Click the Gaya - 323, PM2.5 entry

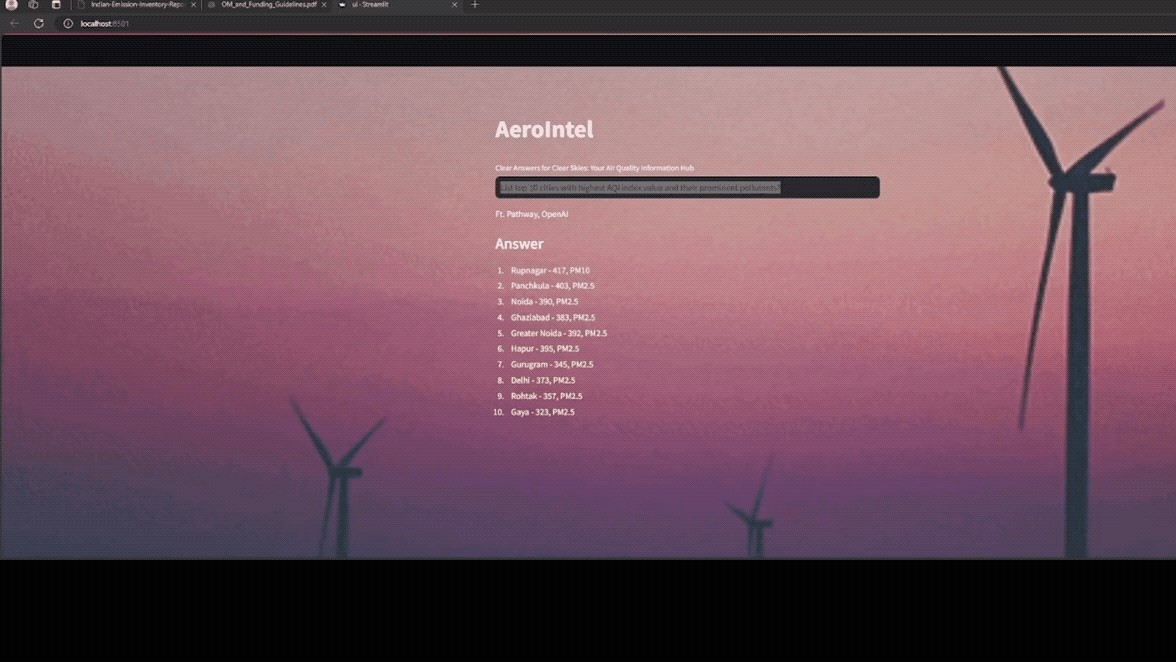542,412
